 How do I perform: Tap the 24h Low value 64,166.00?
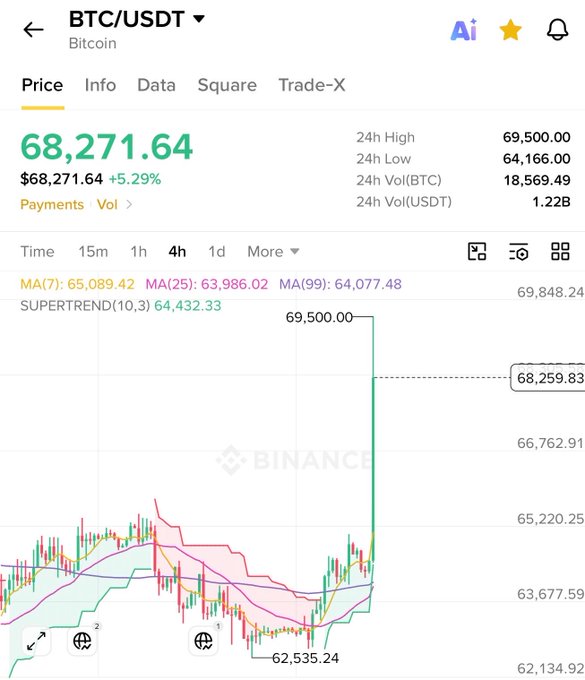[x=536, y=159]
